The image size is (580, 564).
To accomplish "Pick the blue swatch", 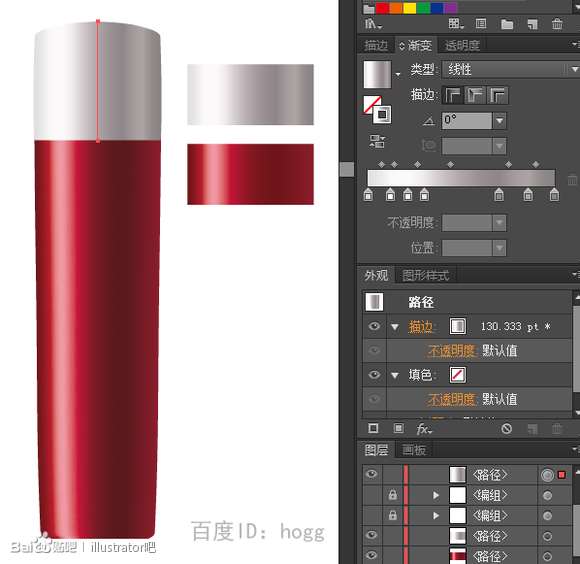I will pyautogui.click(x=437, y=8).
